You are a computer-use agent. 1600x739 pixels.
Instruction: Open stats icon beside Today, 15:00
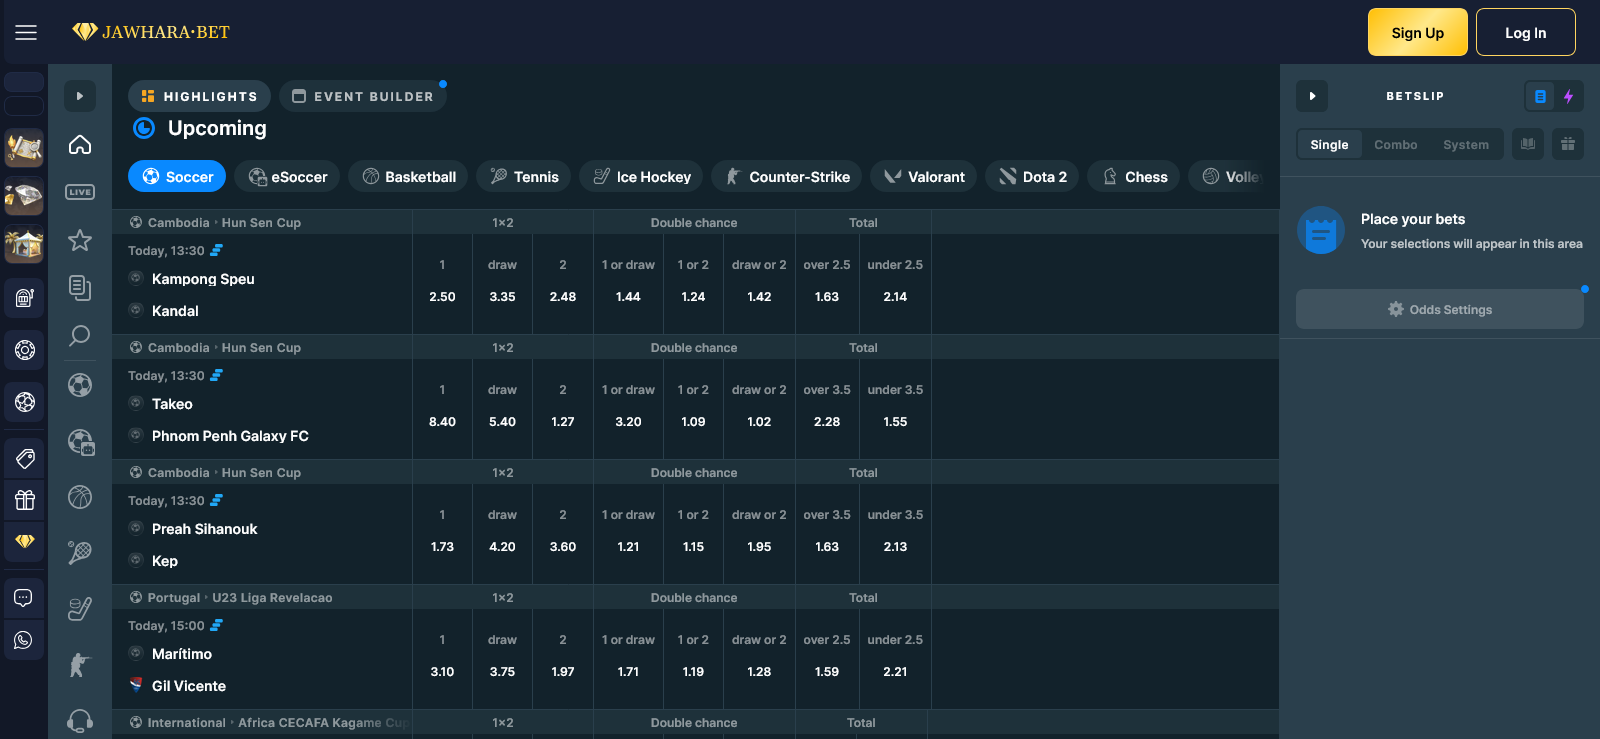(x=216, y=625)
